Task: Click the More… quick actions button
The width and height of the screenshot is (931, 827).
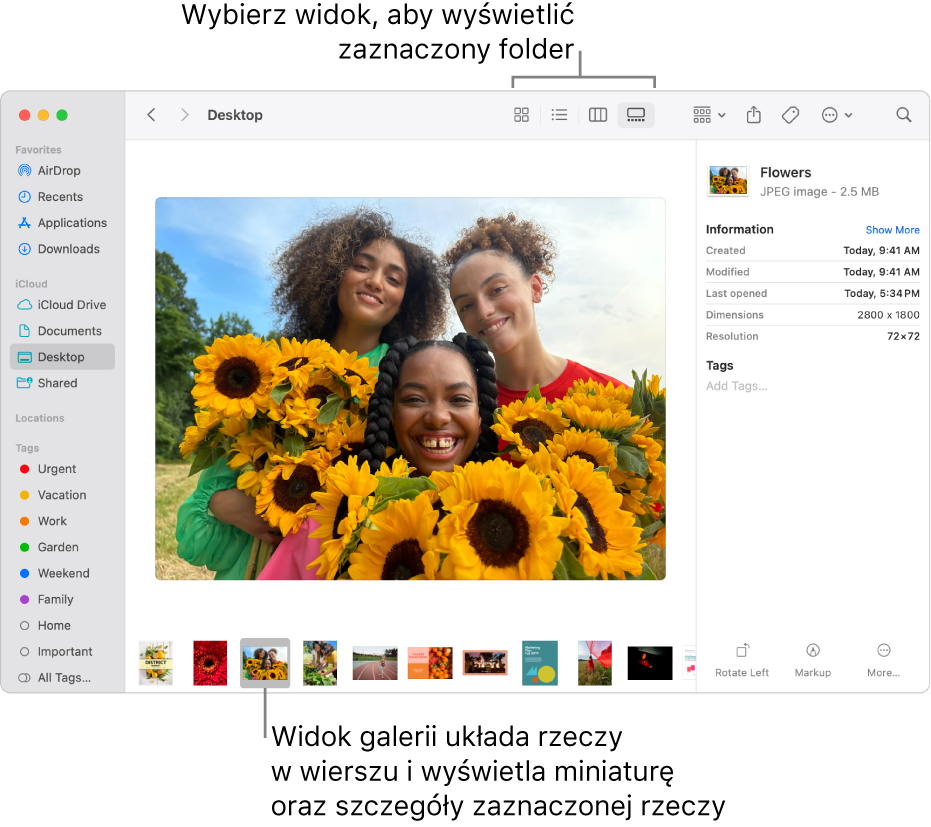Action: click(x=883, y=660)
